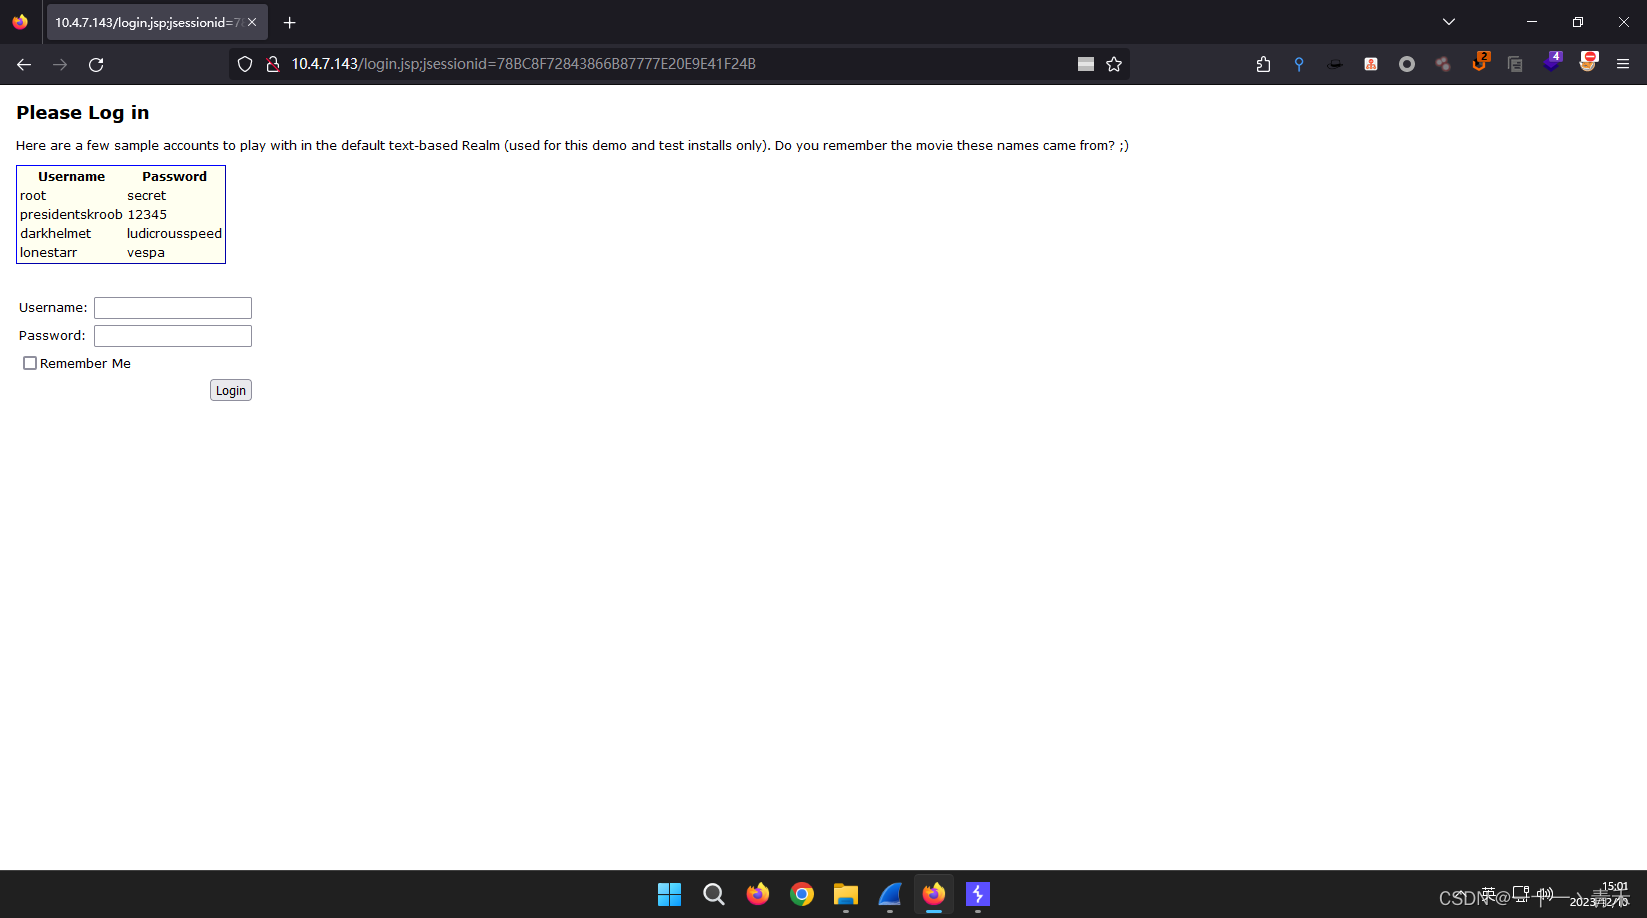Open Google Chrome from taskbar
This screenshot has width=1647, height=918.
[x=802, y=894]
